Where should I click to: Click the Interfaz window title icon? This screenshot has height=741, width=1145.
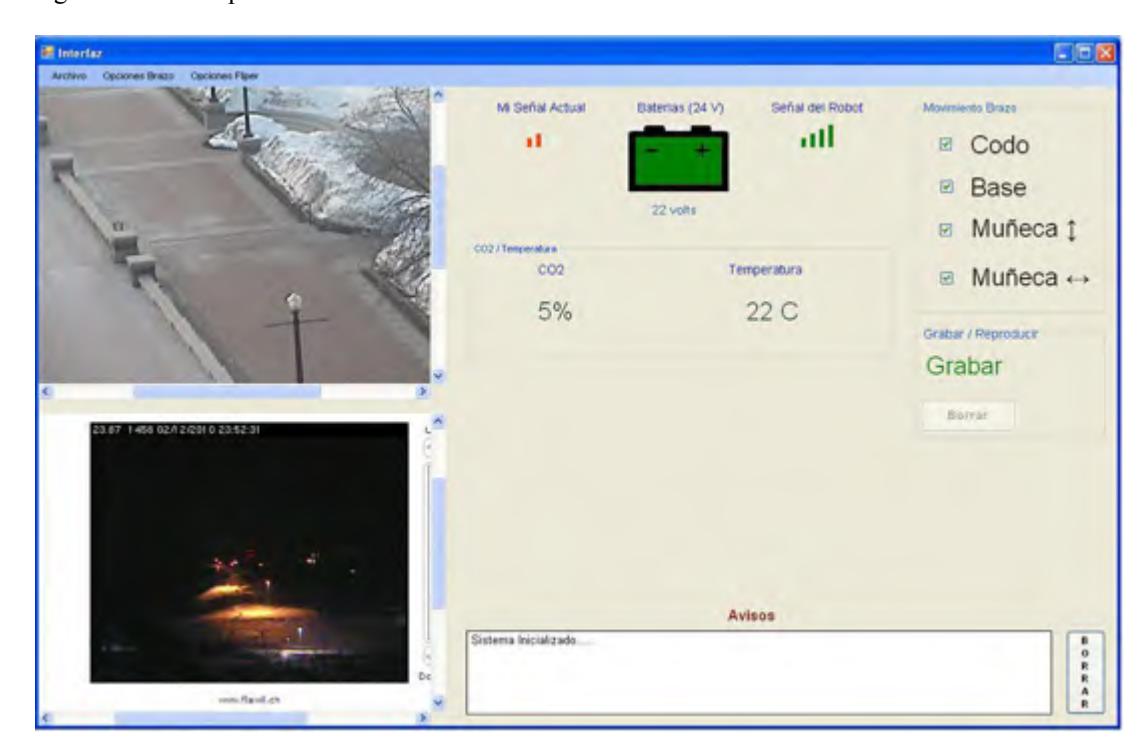[x=47, y=53]
